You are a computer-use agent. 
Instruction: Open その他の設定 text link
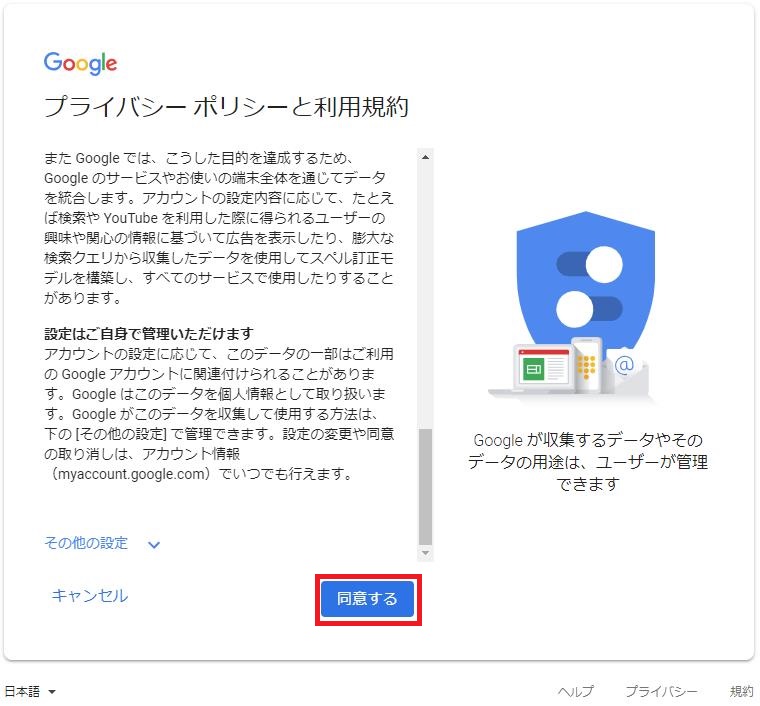[x=86, y=543]
